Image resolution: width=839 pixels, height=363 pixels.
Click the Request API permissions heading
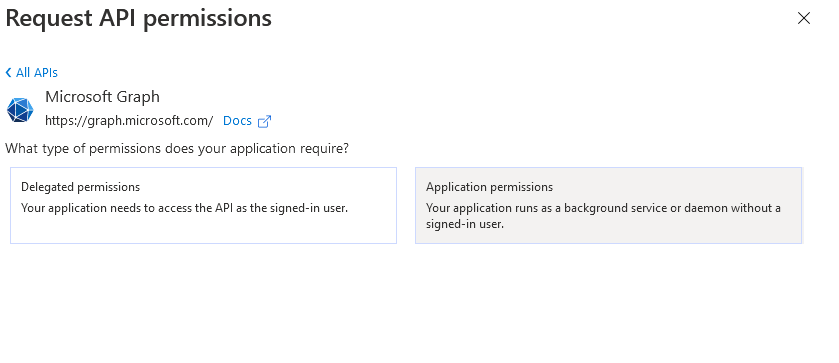139,18
